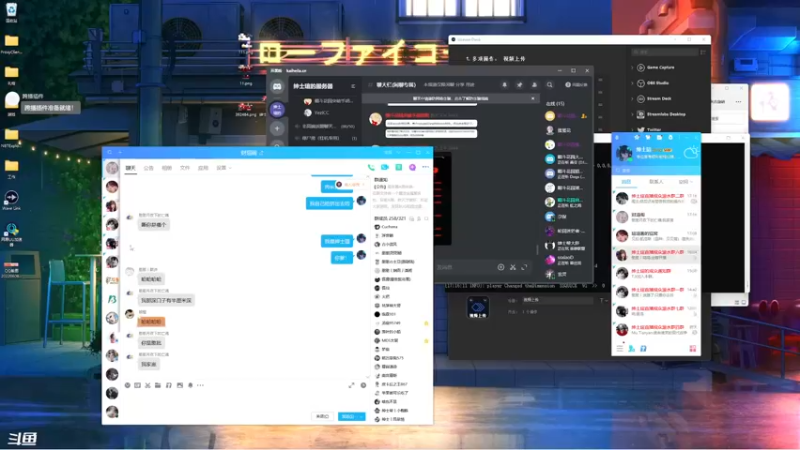The width and height of the screenshot is (800, 450).
Task: Select the contacts tab in QQ main panel
Action: tap(656, 182)
